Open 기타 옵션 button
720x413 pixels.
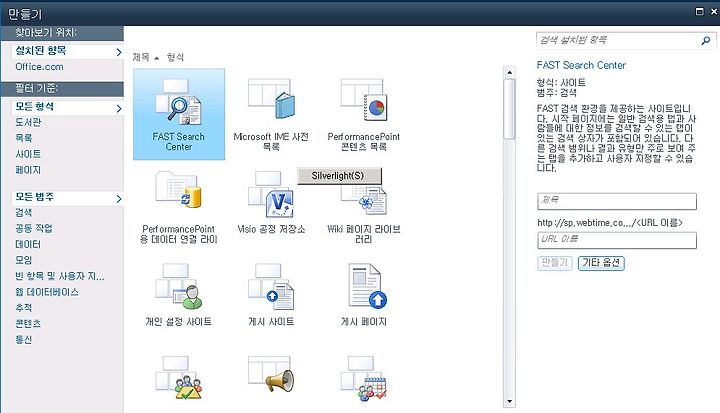601,263
